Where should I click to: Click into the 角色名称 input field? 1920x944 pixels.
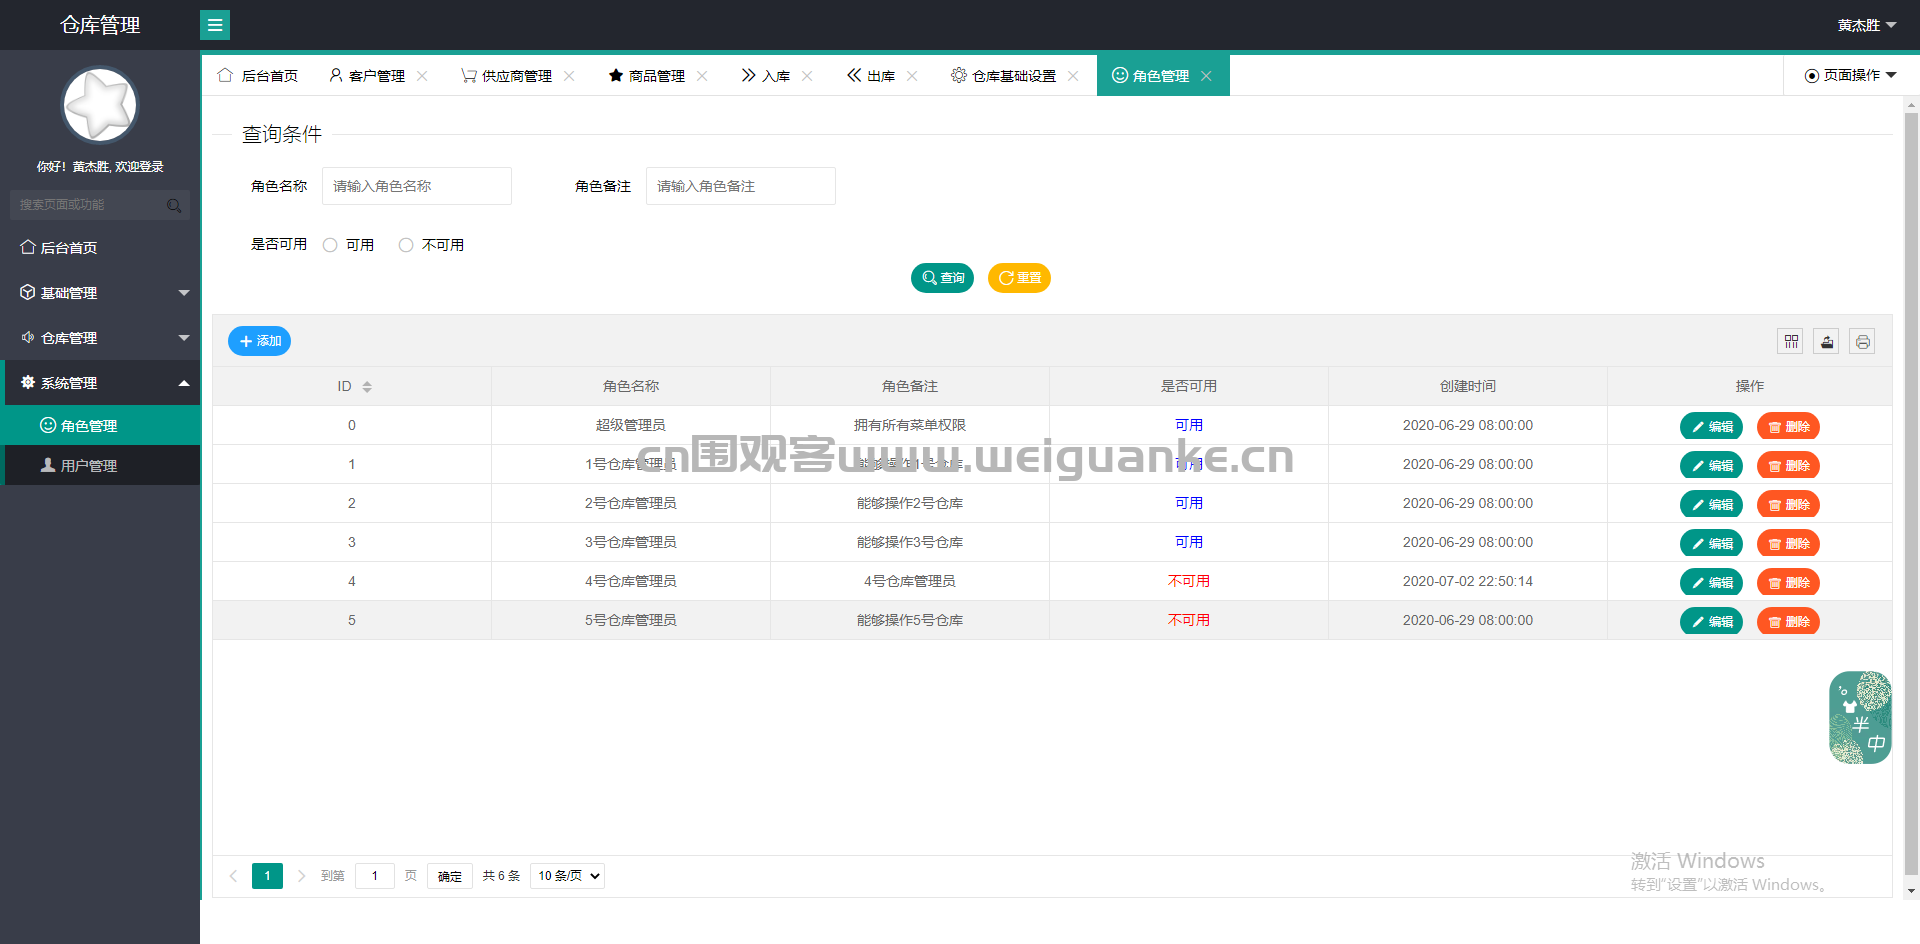click(x=417, y=186)
